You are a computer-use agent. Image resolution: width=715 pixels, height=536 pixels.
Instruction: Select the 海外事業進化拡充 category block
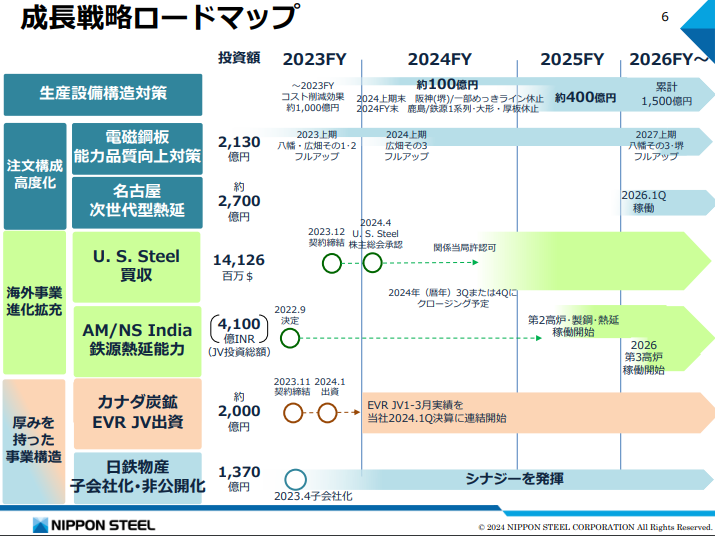pos(36,302)
